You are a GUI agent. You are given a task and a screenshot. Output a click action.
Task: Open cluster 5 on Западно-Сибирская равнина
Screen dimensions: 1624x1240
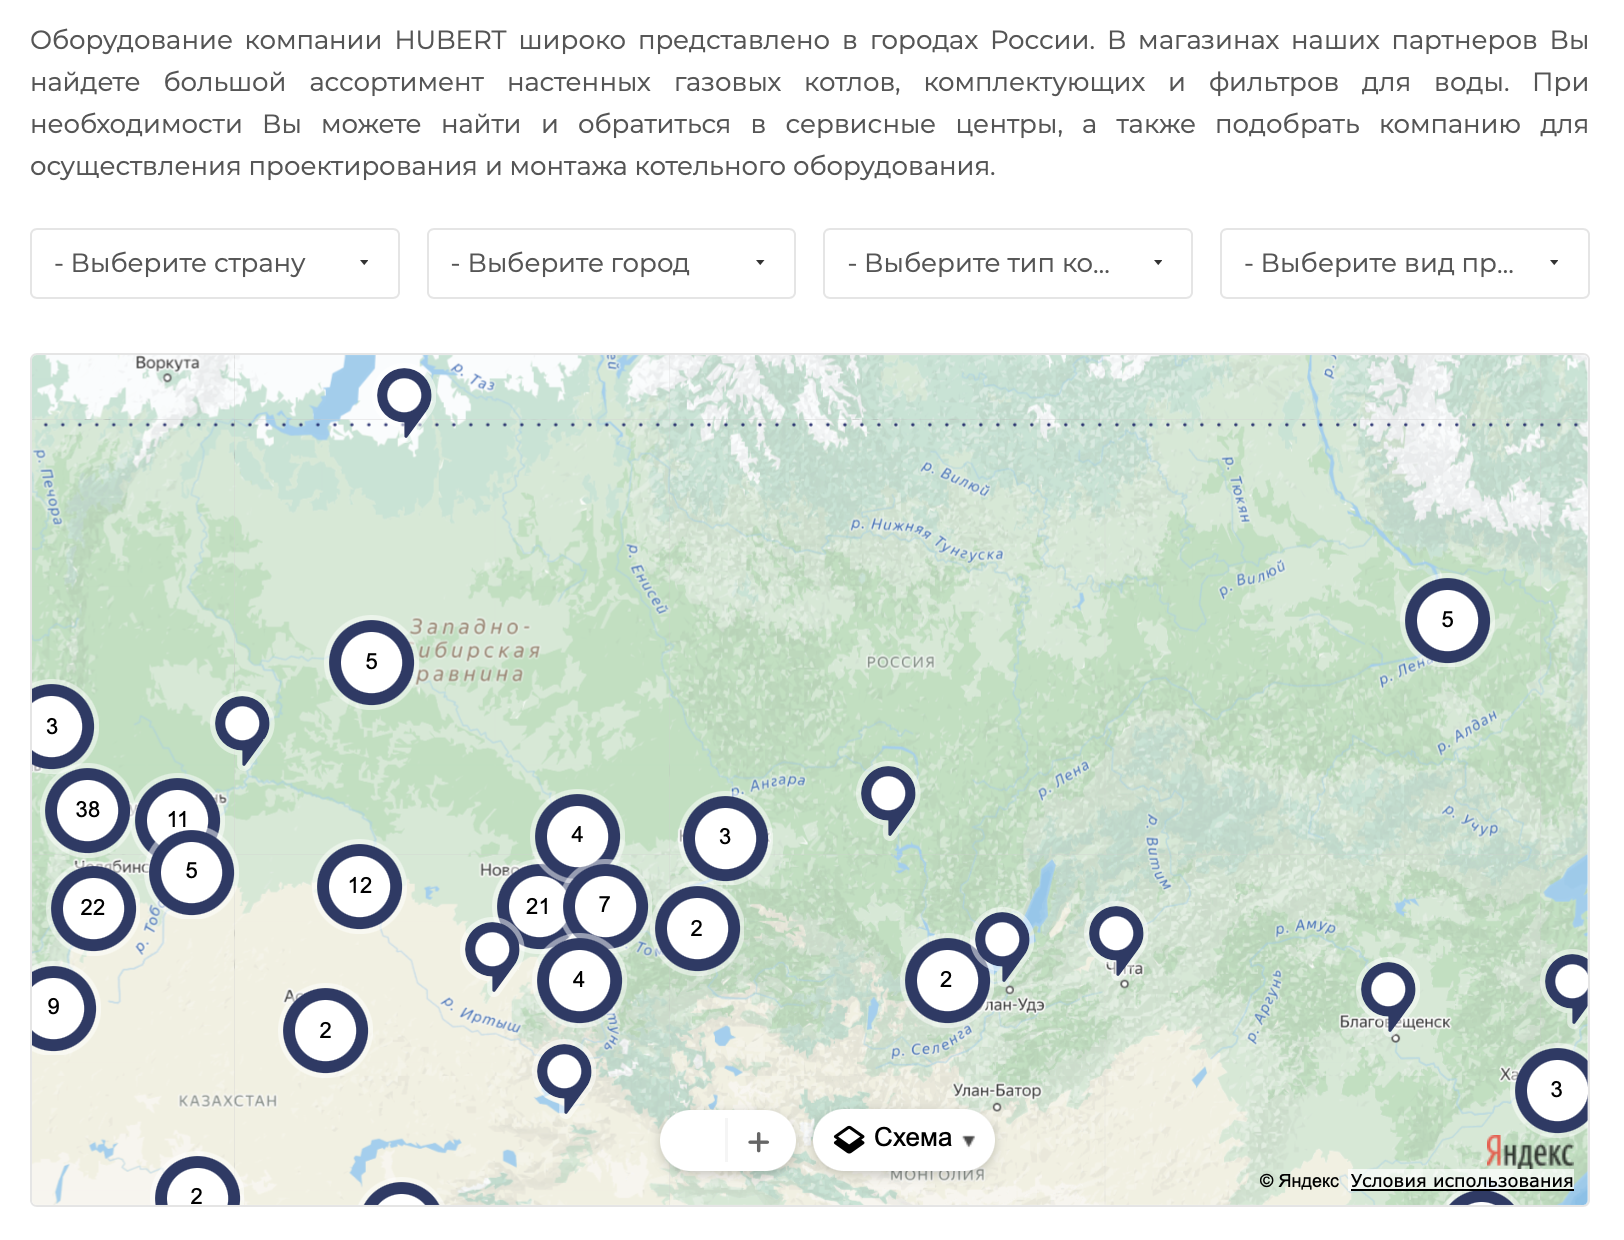(x=372, y=662)
